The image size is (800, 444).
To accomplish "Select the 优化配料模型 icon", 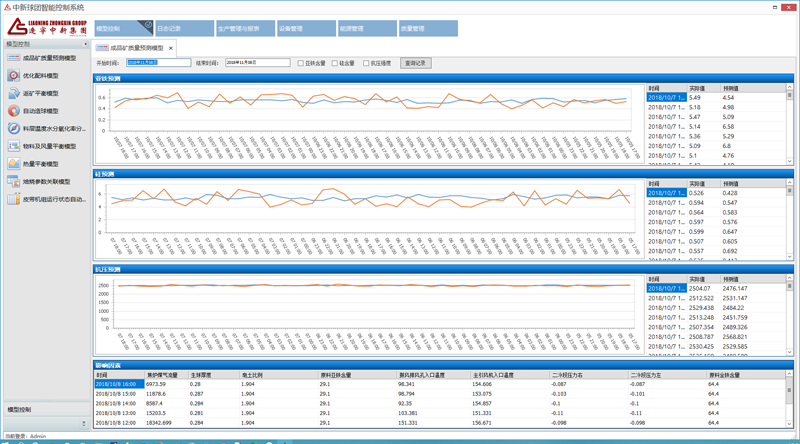I will (x=13, y=76).
